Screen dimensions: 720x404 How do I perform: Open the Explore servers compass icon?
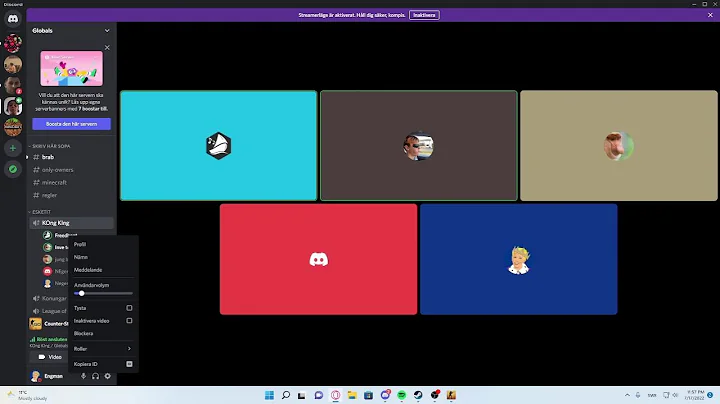point(13,169)
